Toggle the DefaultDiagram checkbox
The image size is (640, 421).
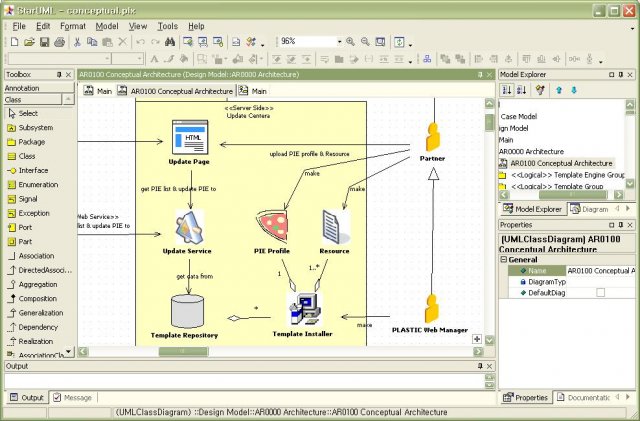[x=601, y=293]
